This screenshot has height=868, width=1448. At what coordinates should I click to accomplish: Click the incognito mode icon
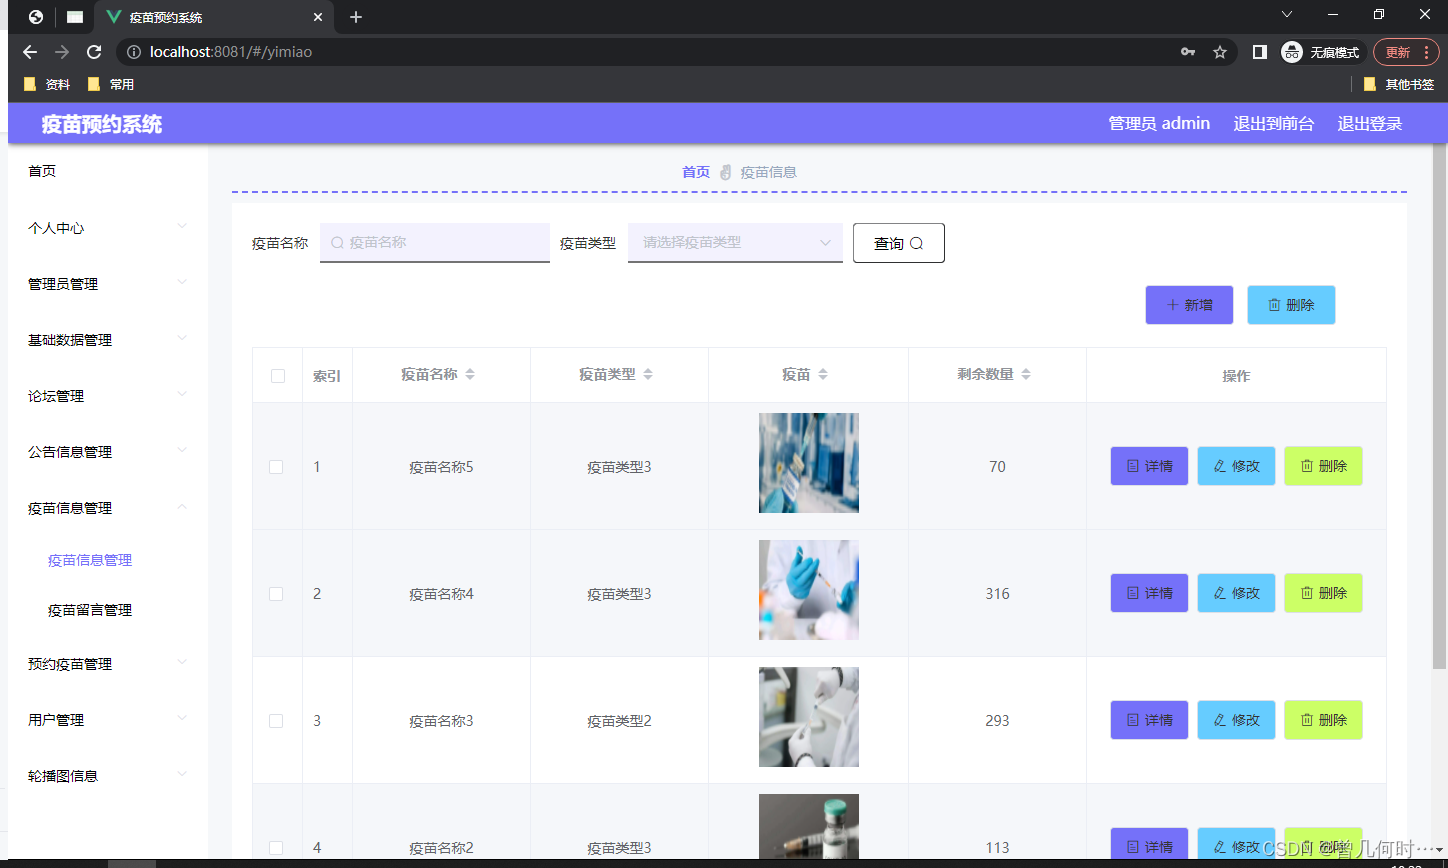tap(1292, 52)
